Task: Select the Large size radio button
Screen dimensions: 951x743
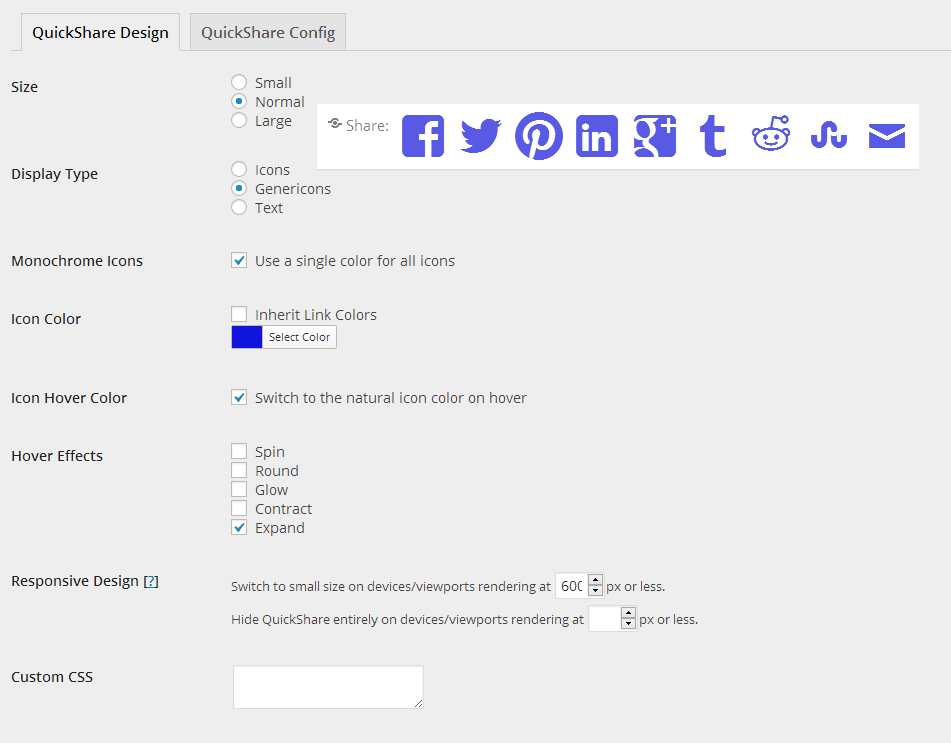Action: click(239, 120)
